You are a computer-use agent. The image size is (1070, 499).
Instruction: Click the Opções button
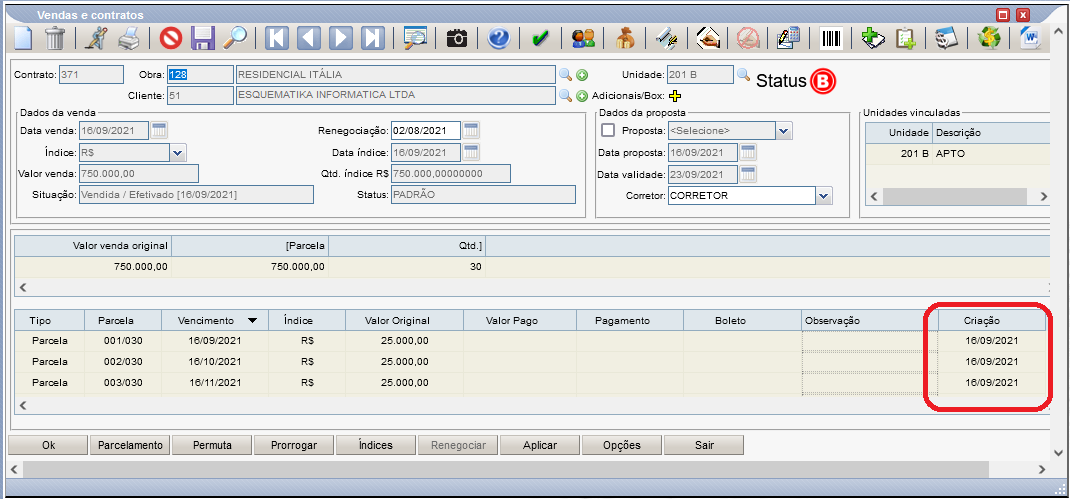(x=622, y=445)
